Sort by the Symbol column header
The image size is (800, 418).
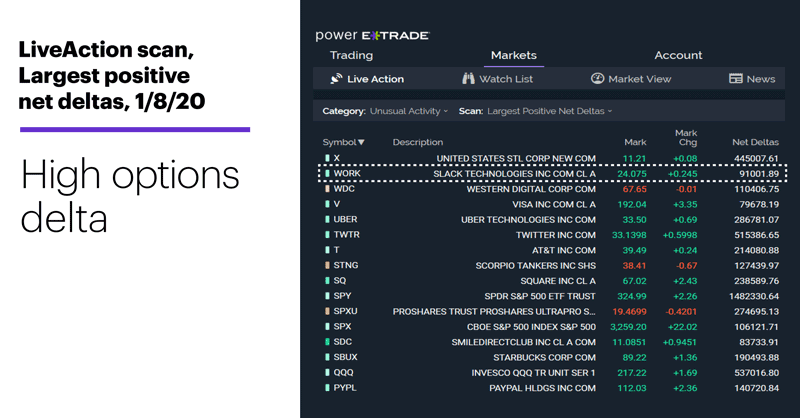343,142
